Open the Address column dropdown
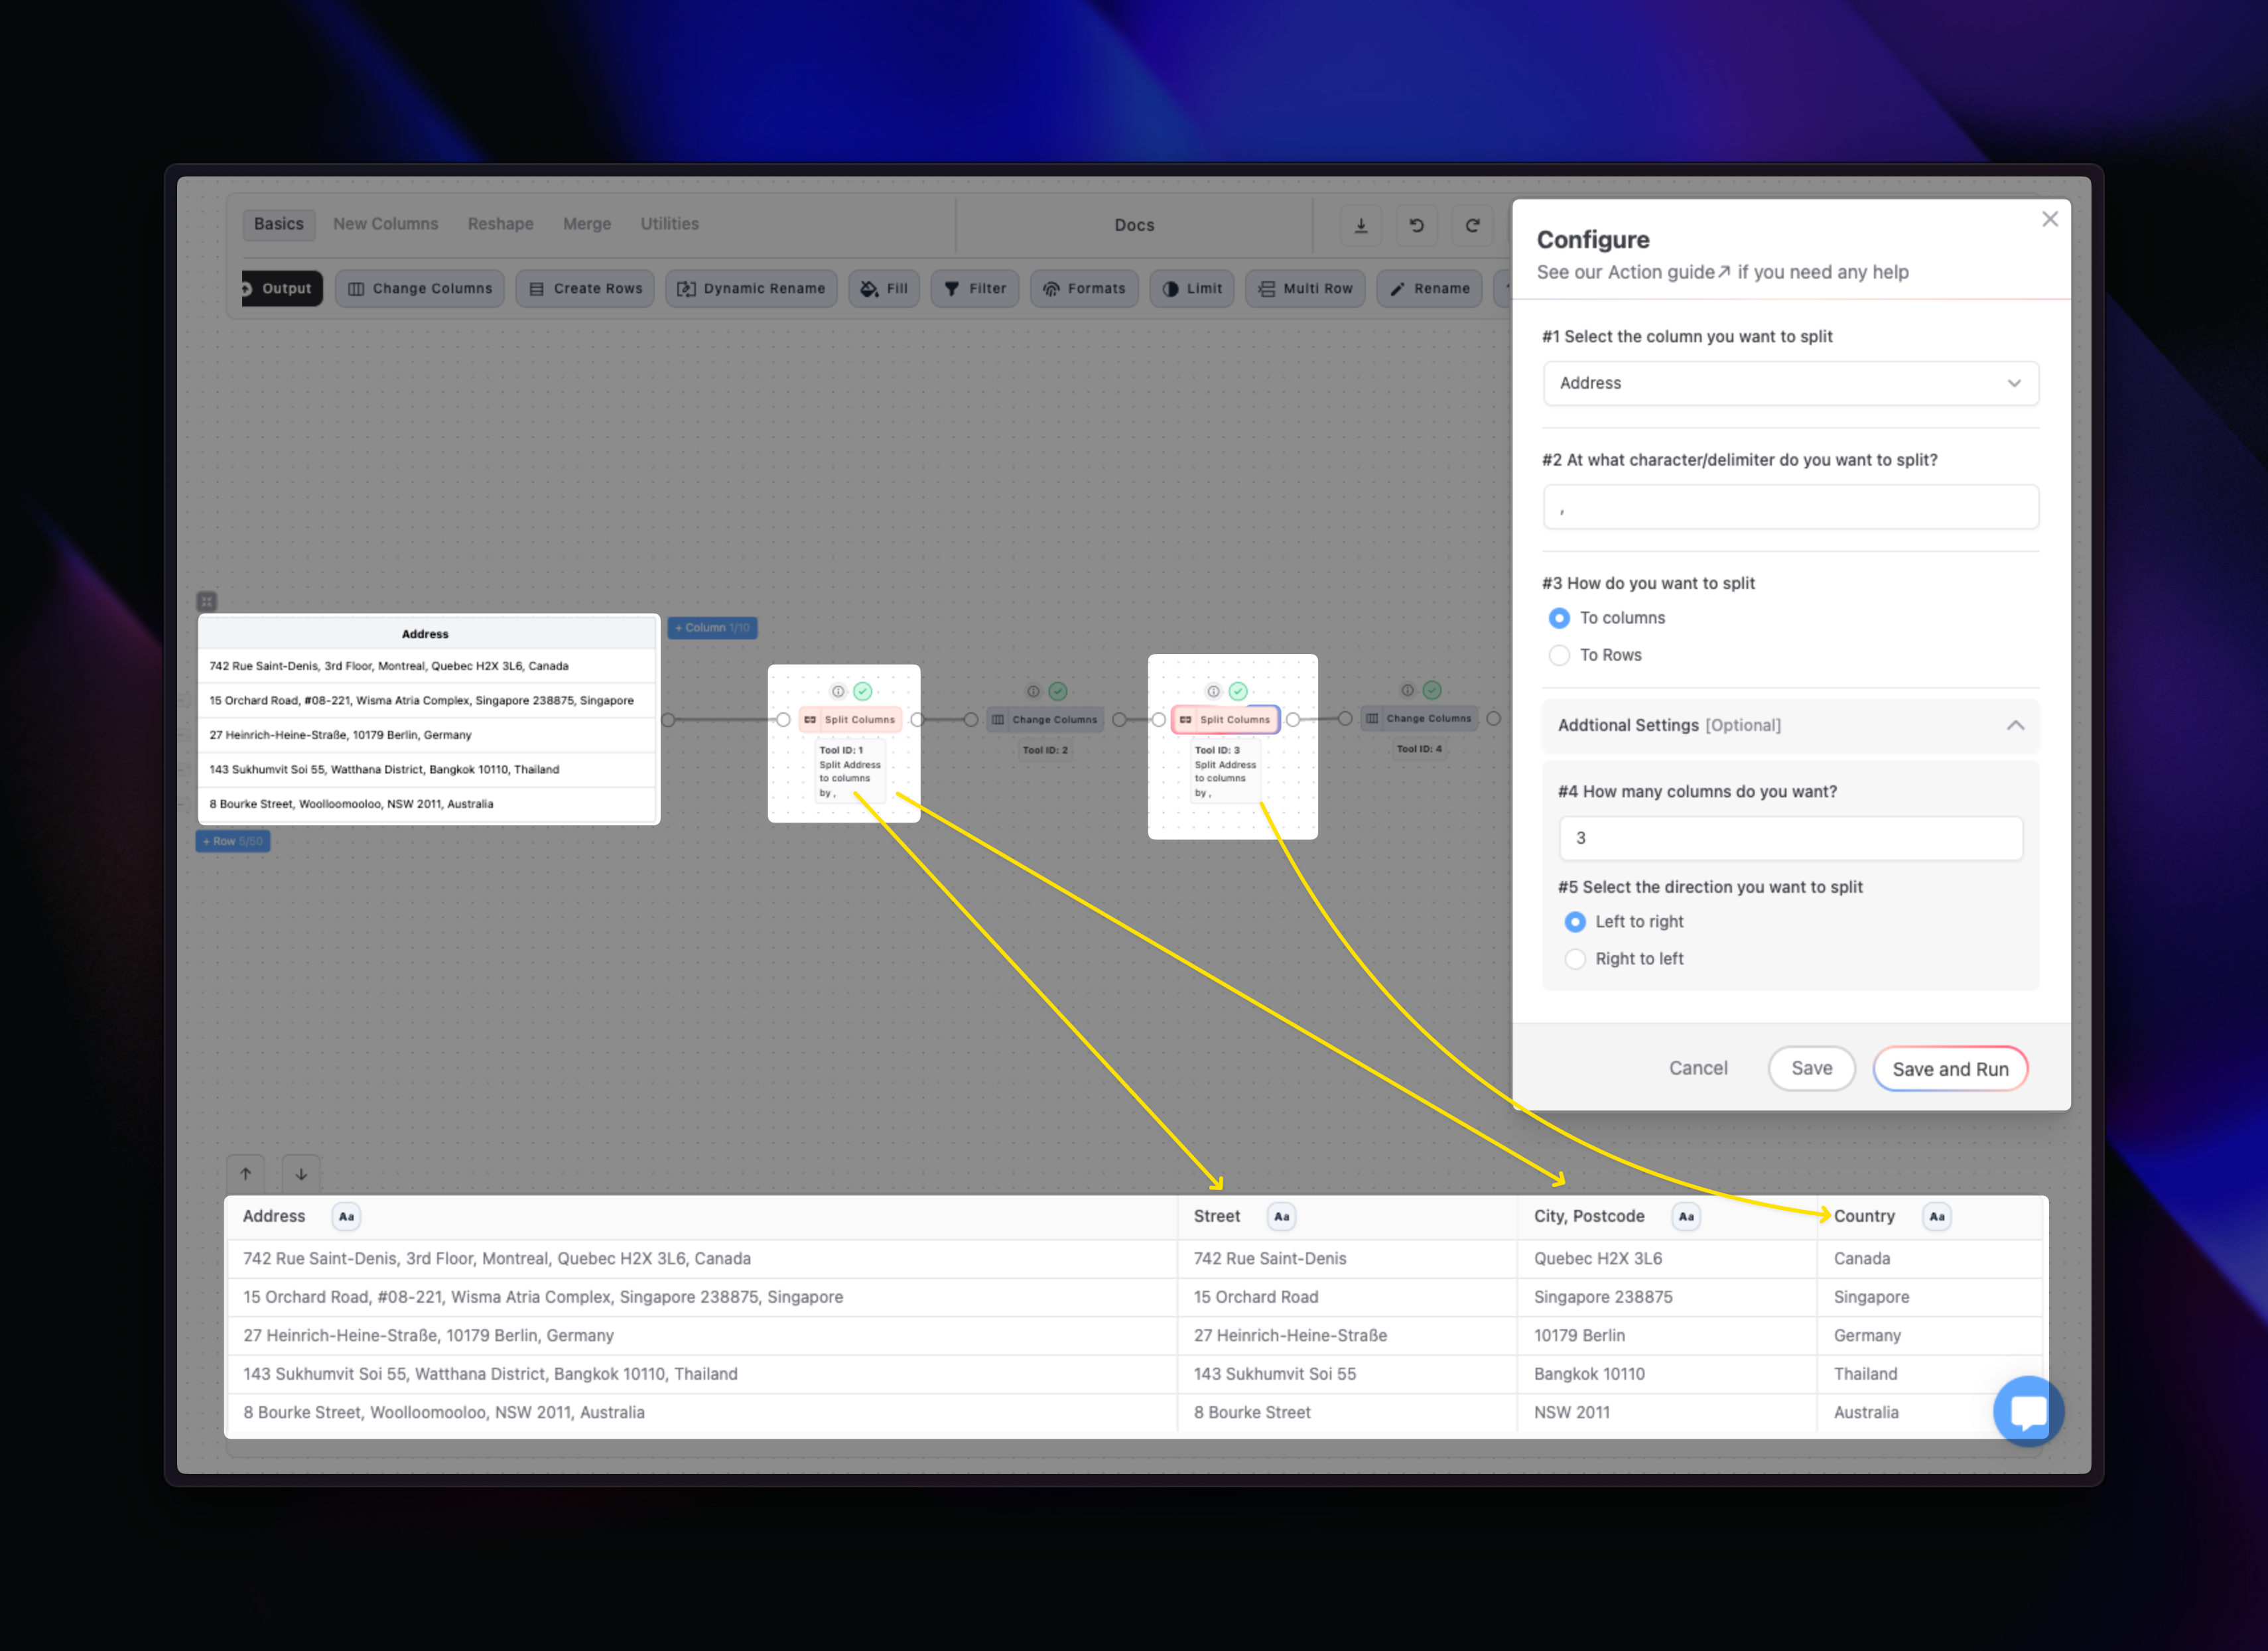The image size is (2268, 1651). [1790, 383]
